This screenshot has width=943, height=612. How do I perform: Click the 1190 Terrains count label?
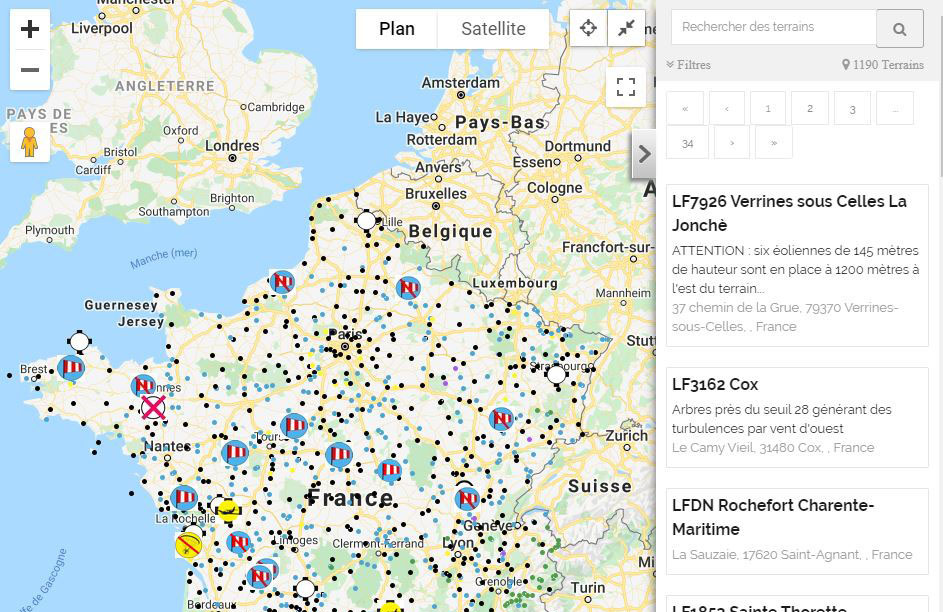(883, 65)
